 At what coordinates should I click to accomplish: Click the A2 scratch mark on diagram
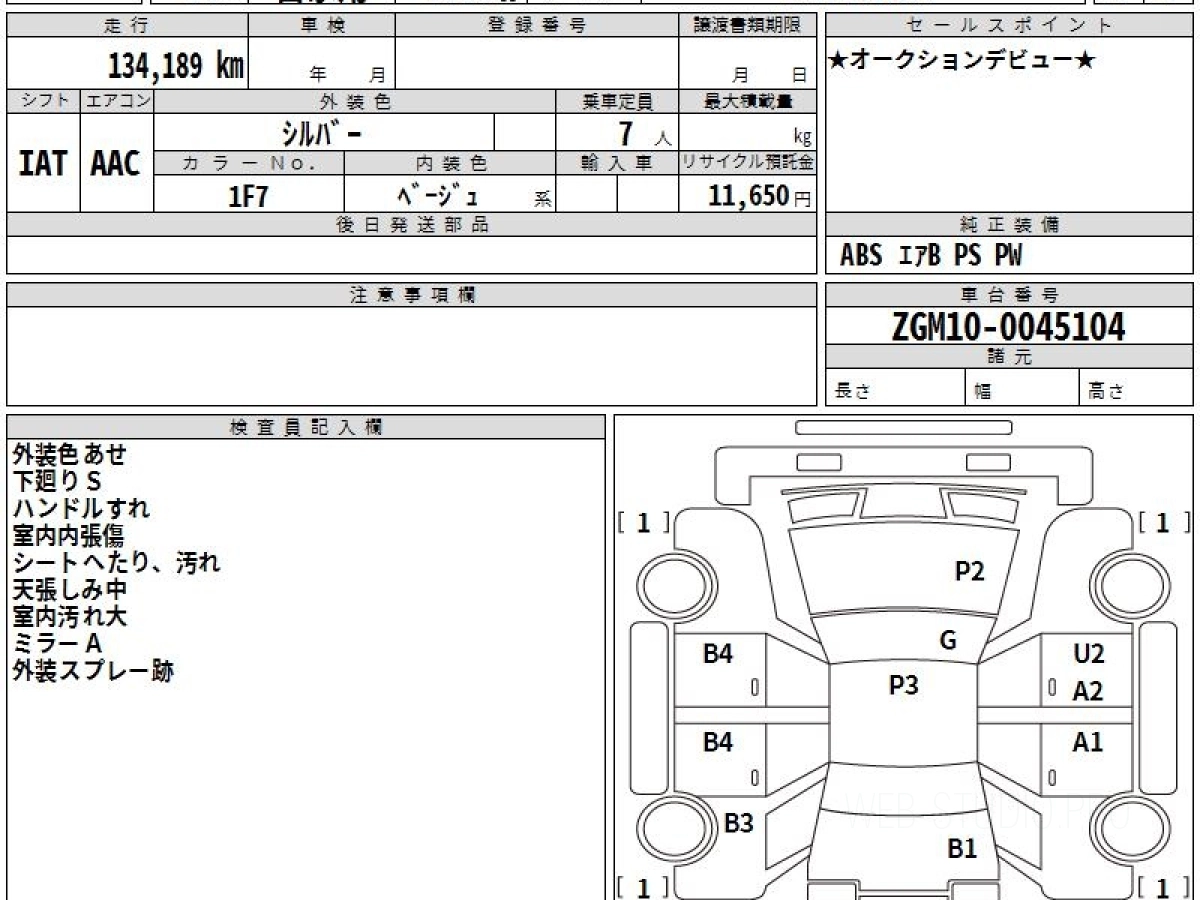click(x=1088, y=691)
